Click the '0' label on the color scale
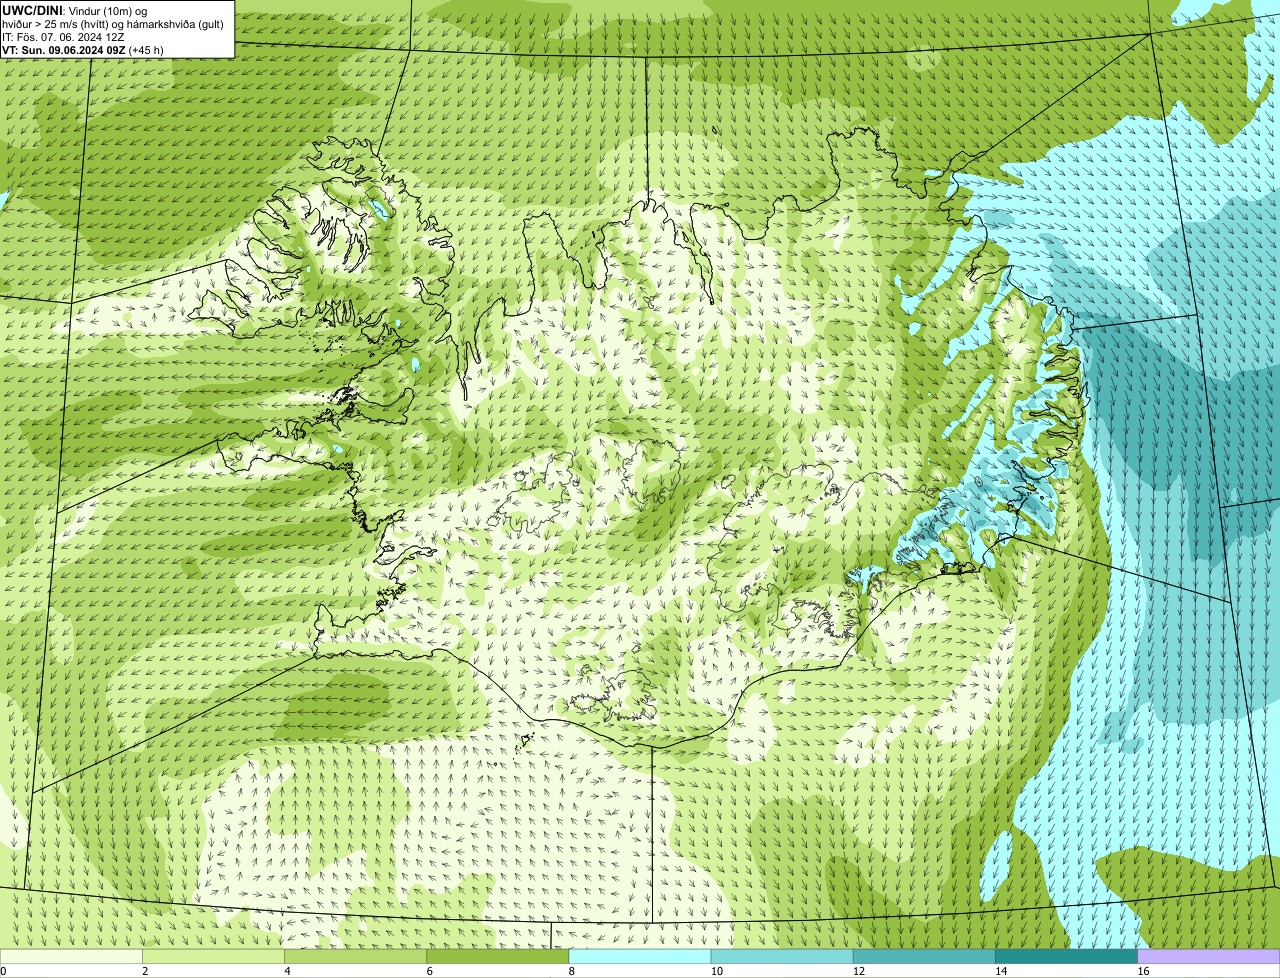This screenshot has width=1280, height=978. click(x=3, y=971)
